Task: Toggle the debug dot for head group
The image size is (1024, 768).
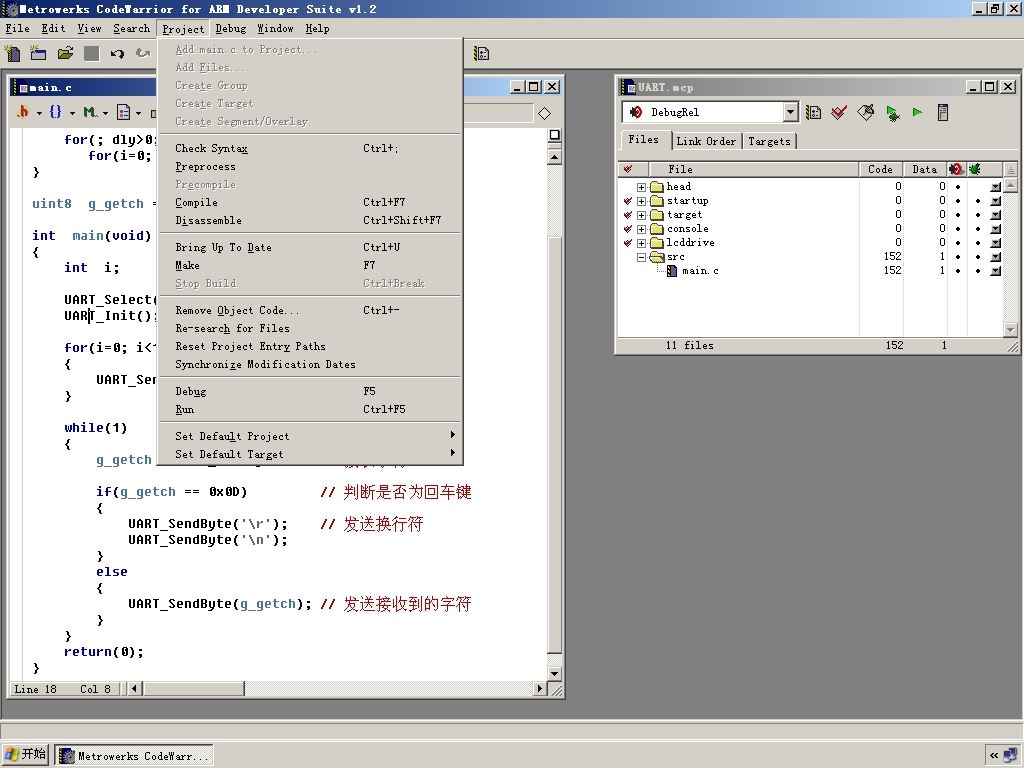Action: [x=958, y=187]
